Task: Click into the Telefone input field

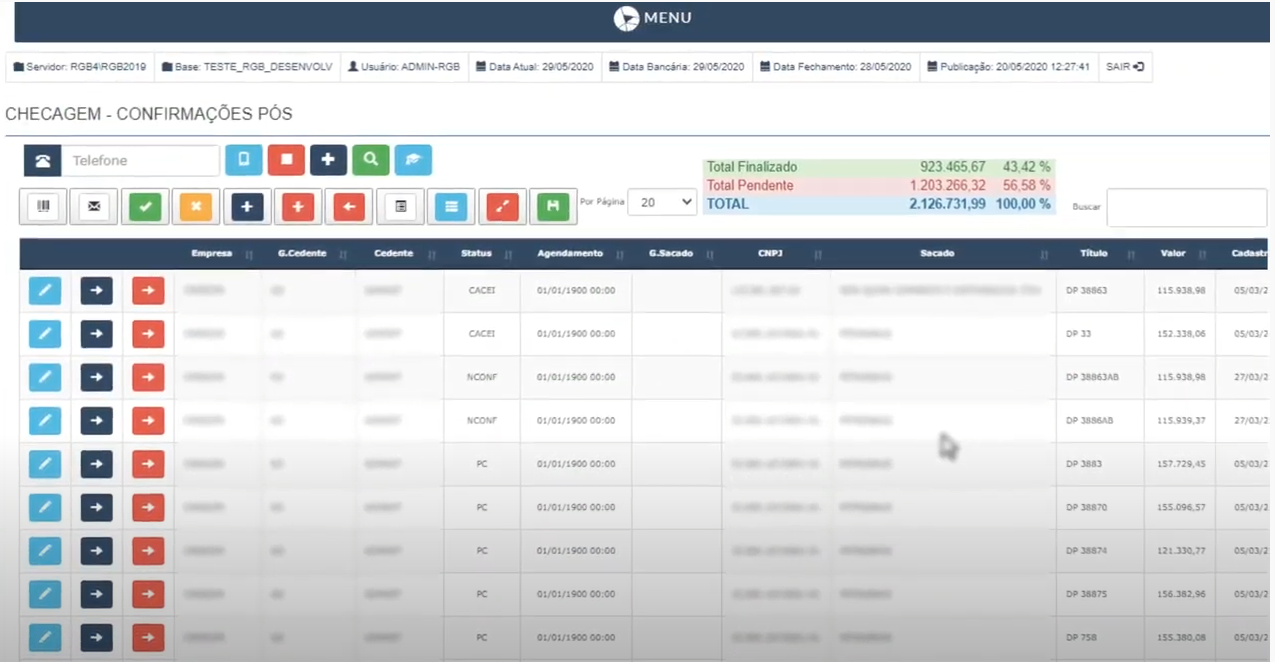Action: [x=140, y=161]
